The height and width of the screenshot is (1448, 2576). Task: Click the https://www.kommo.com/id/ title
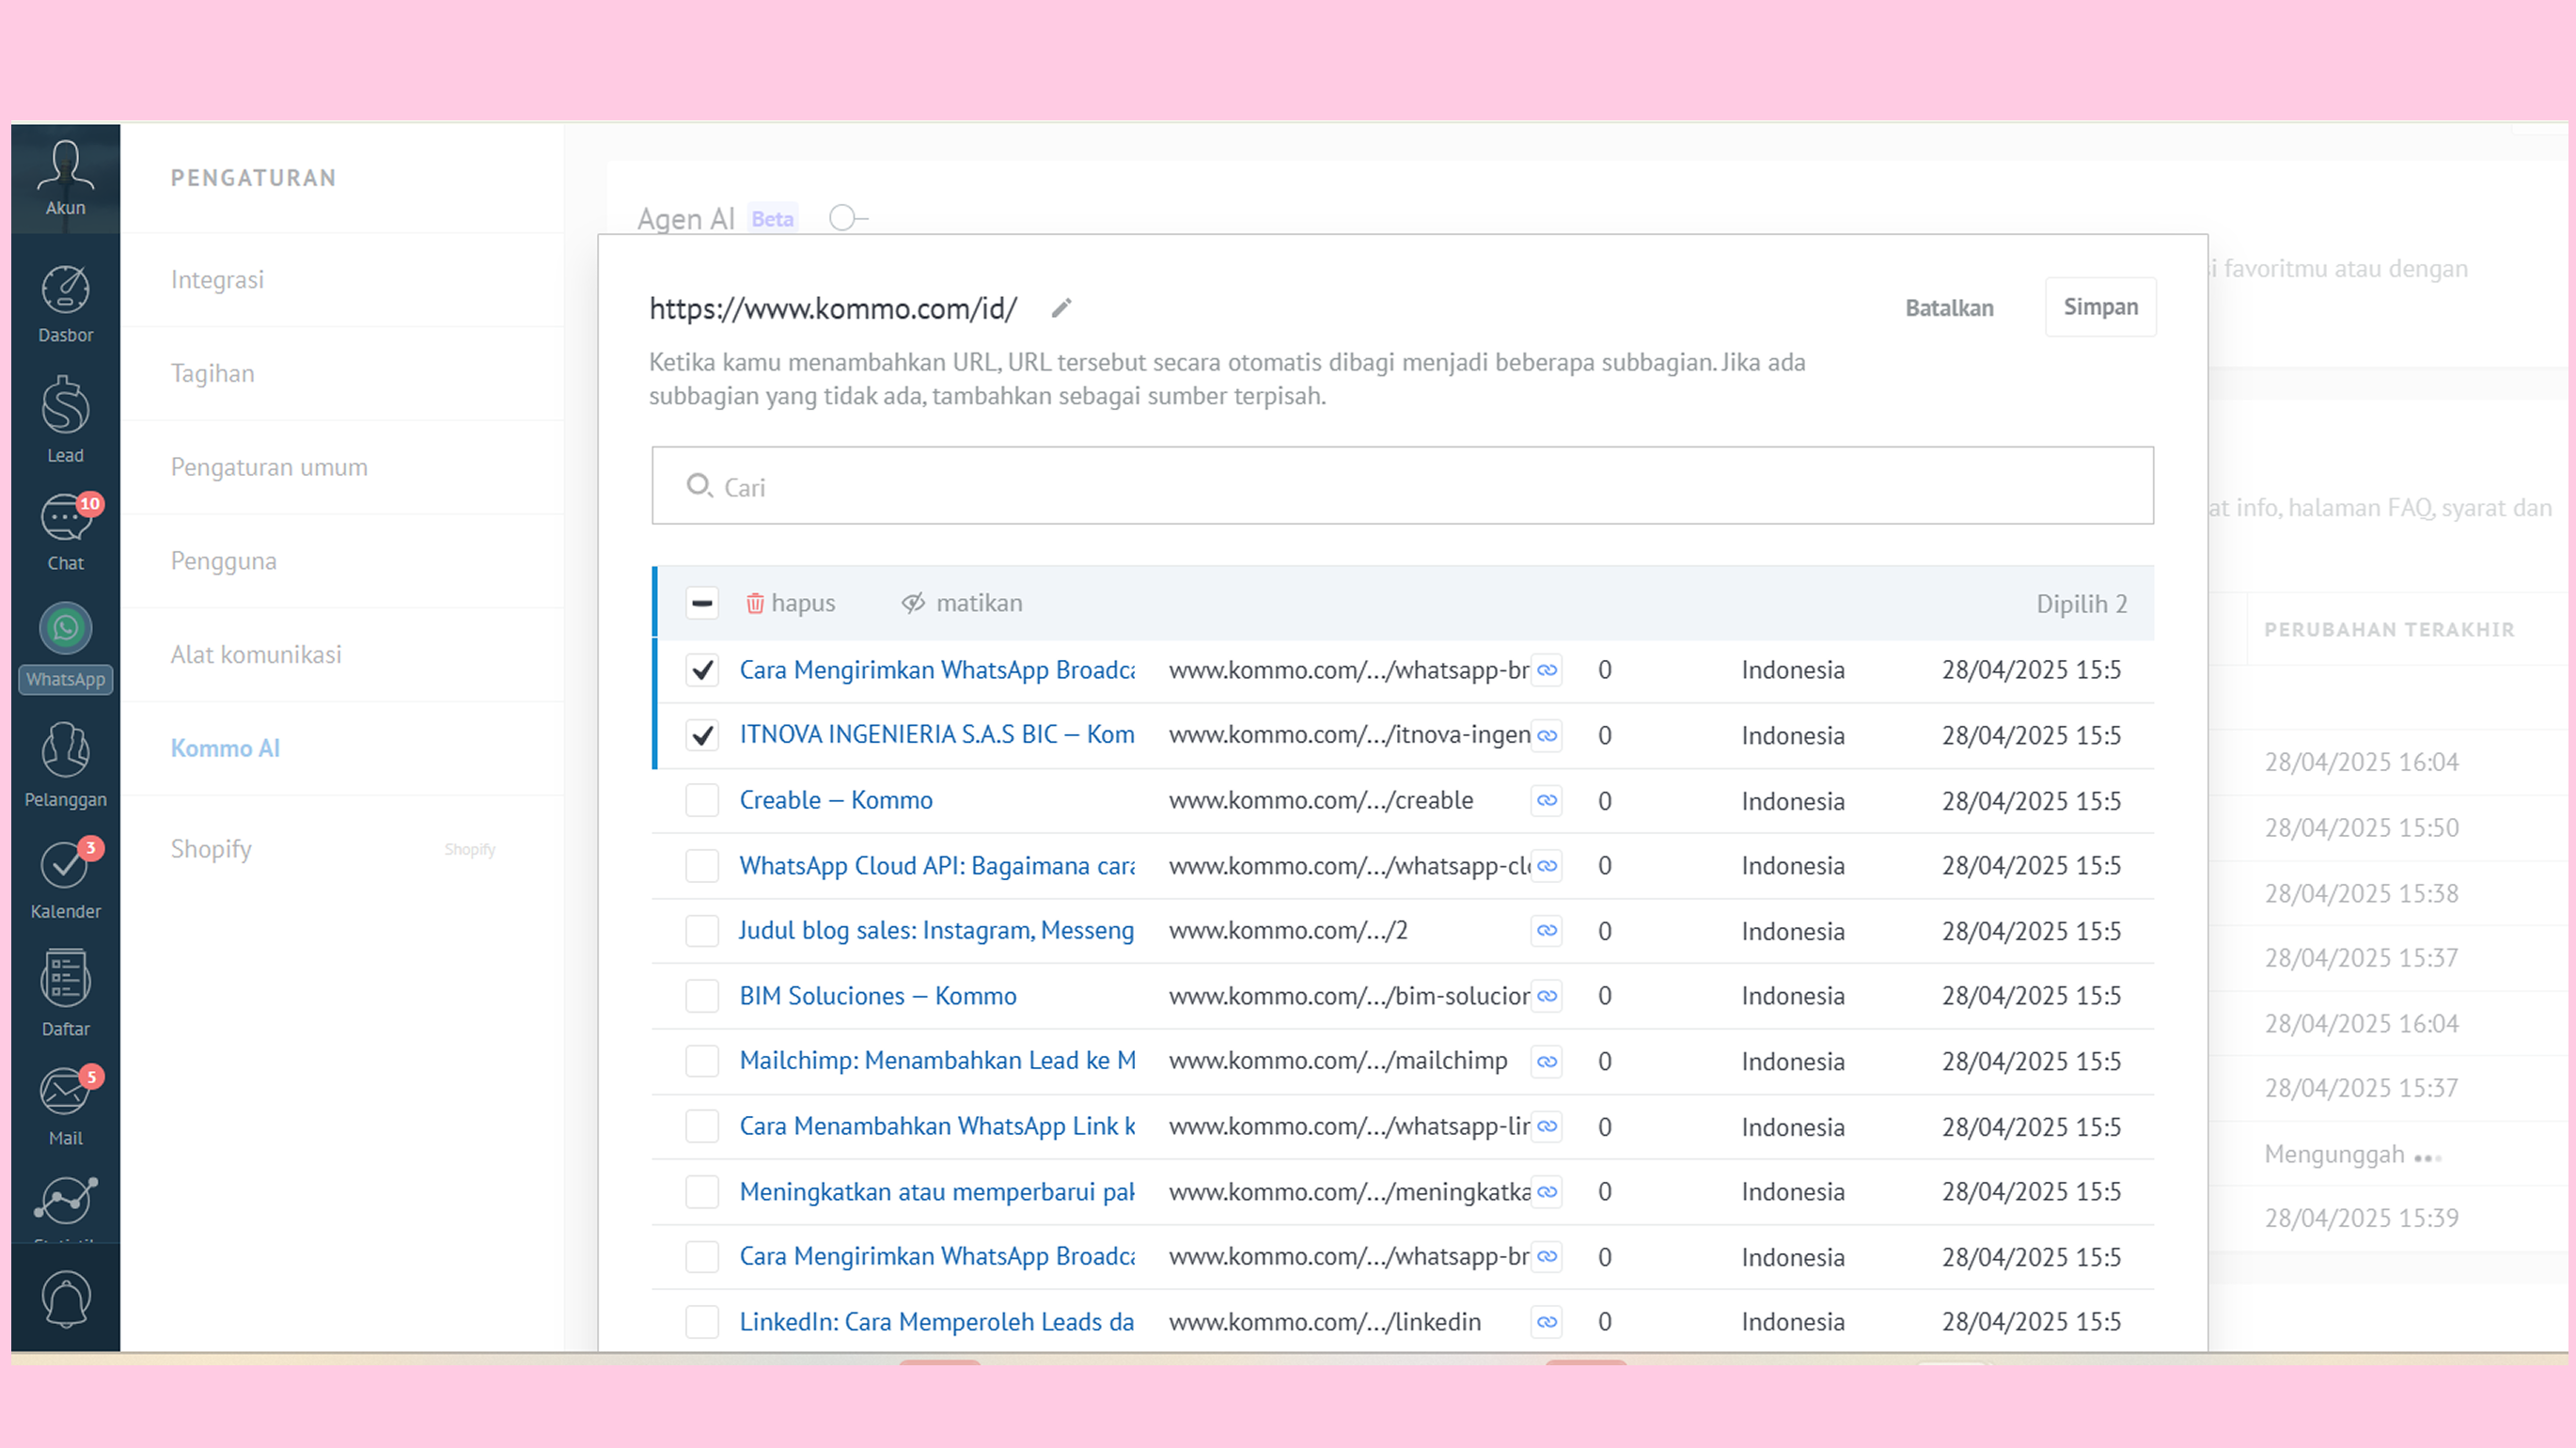tap(833, 308)
